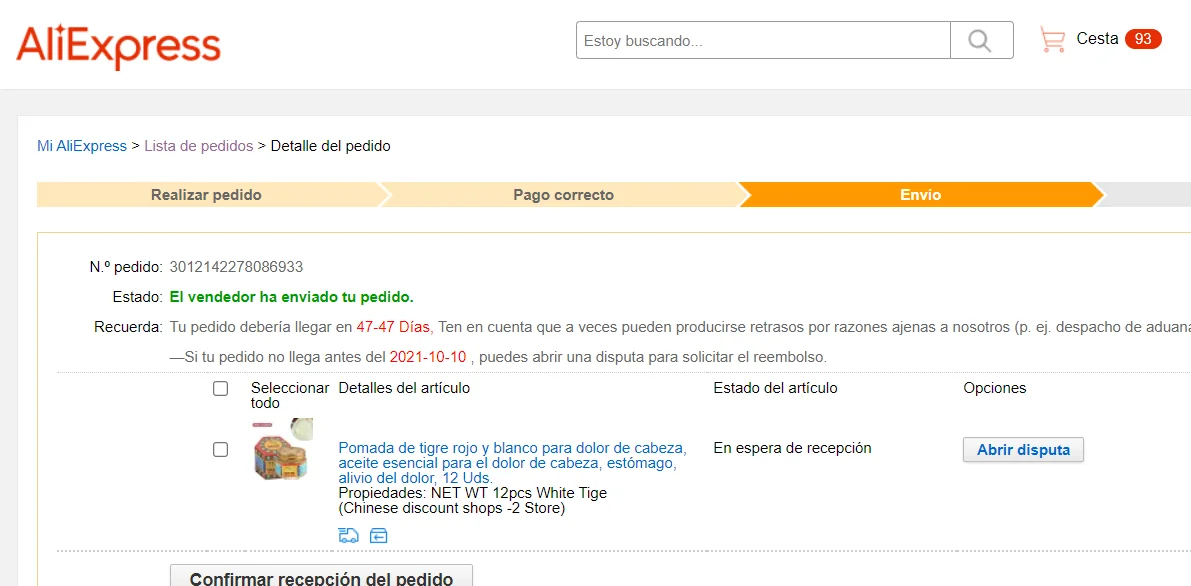Click the order number 3012142278086933
The image size is (1191, 586).
[x=237, y=267]
